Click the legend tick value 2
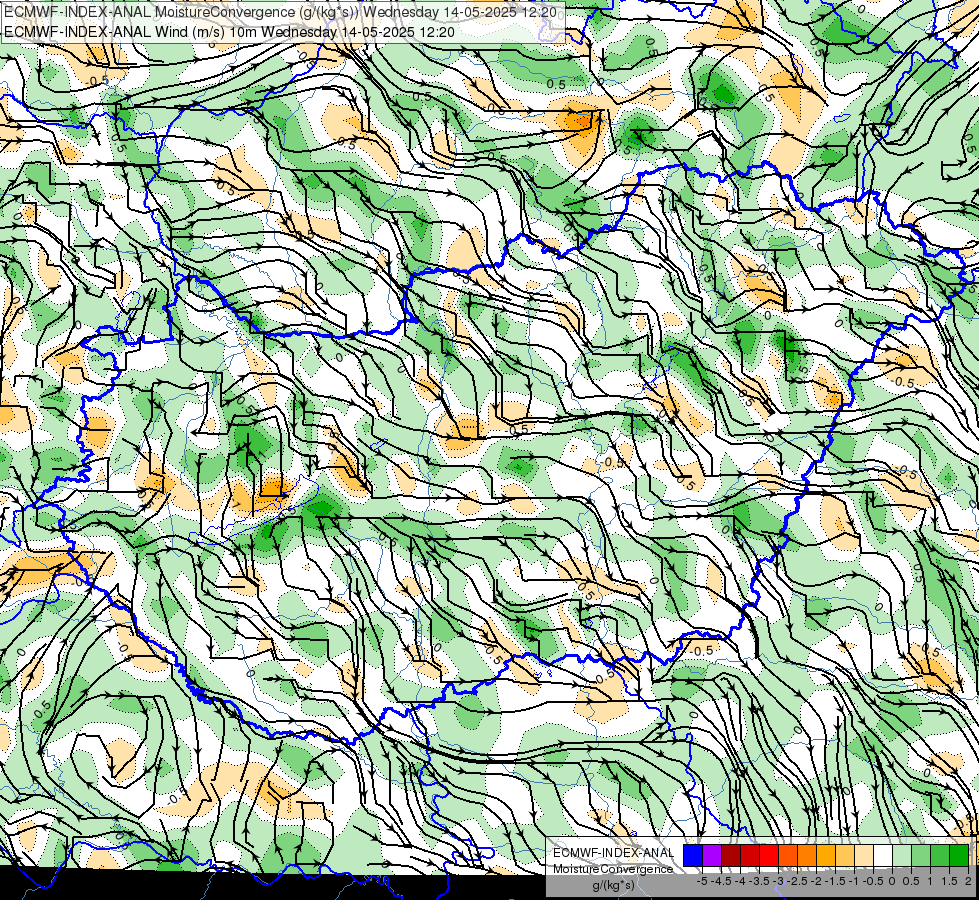The height and width of the screenshot is (900, 979). [x=968, y=881]
